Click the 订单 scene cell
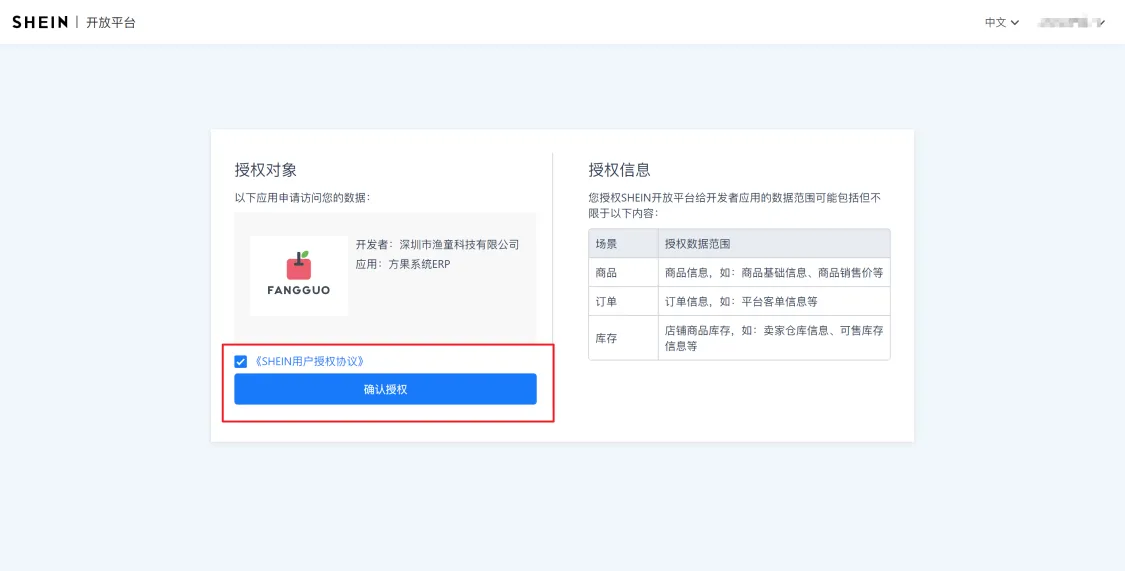Image resolution: width=1125 pixels, height=571 pixels. (x=623, y=301)
